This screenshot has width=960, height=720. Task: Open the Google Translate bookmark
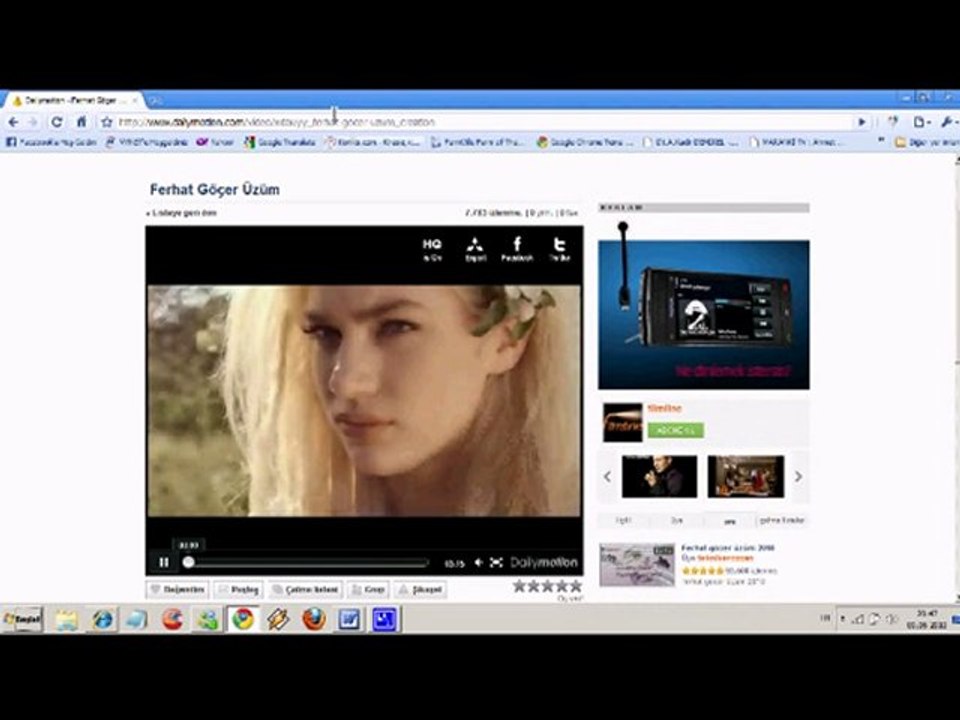click(x=280, y=142)
